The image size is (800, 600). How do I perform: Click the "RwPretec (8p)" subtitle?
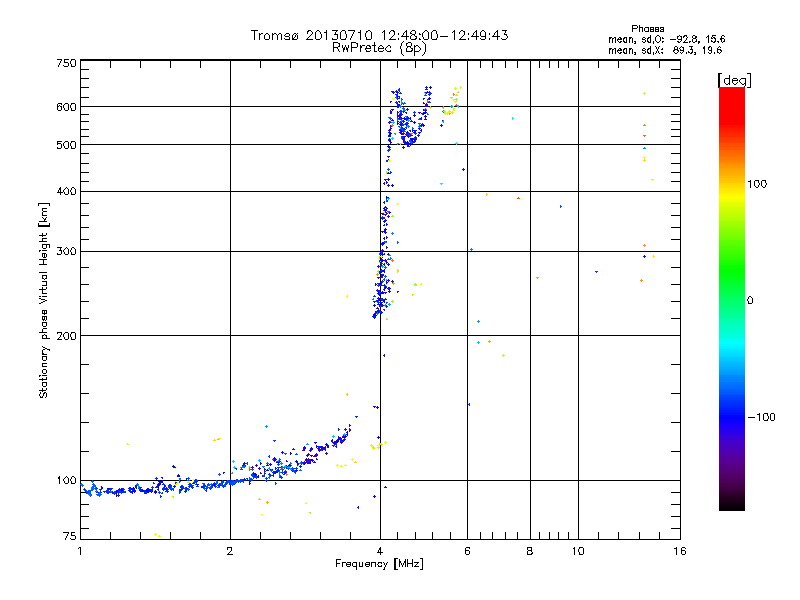tap(379, 48)
